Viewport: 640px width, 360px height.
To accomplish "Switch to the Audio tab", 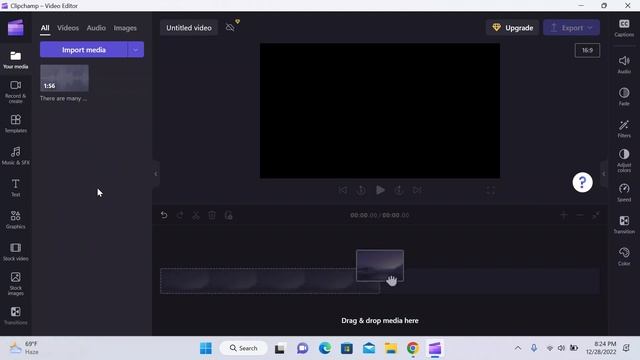I will [x=96, y=28].
